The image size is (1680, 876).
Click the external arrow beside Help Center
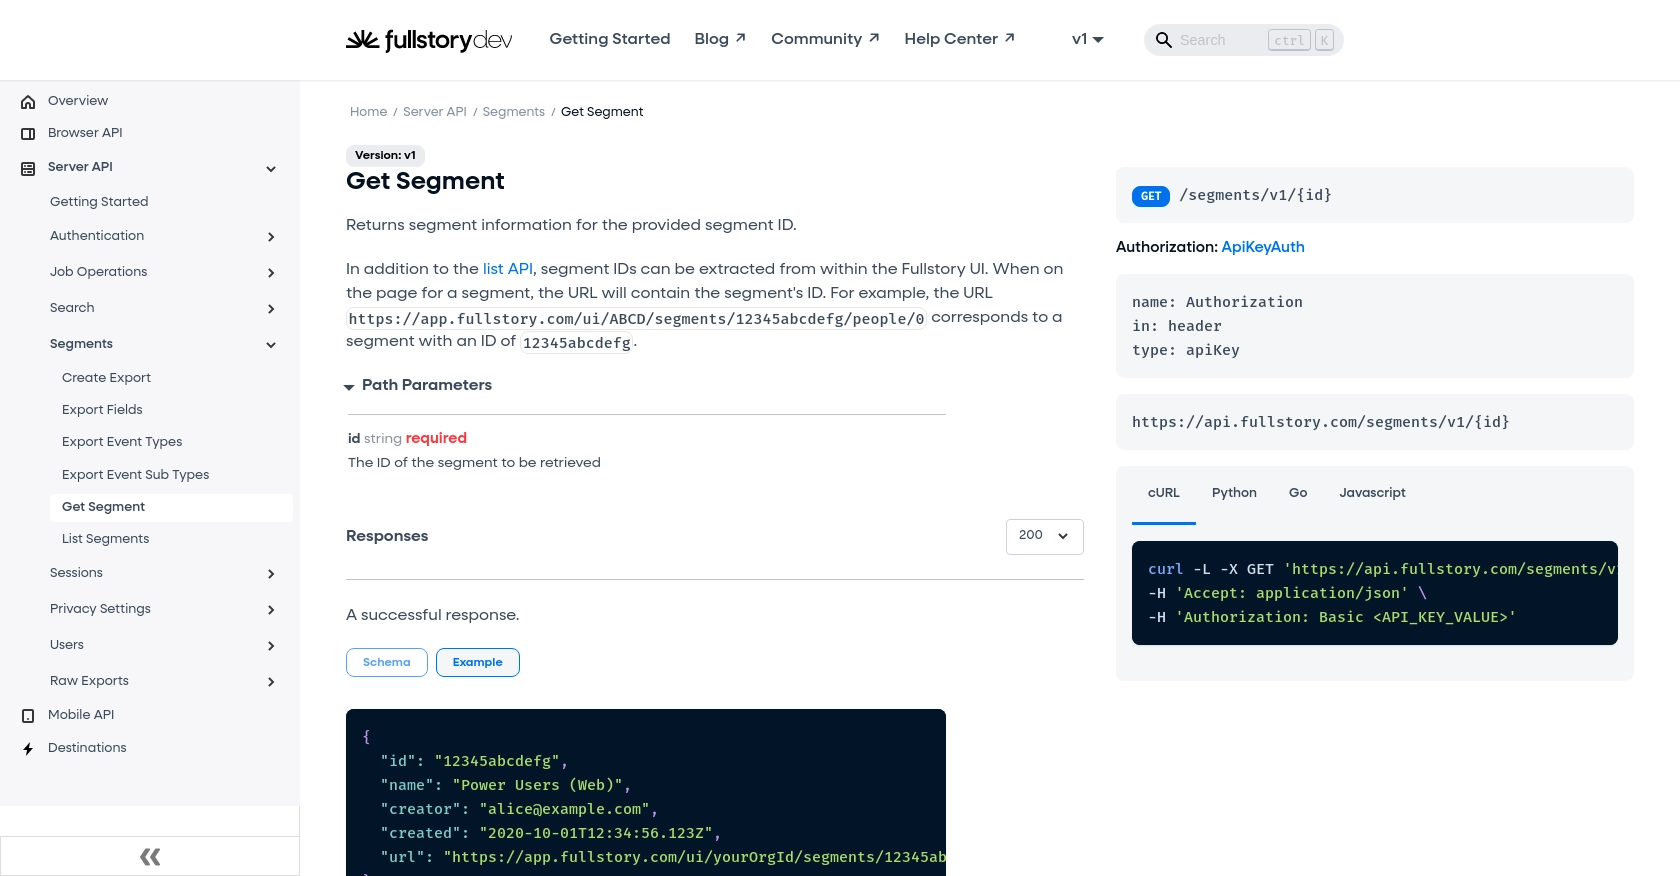(1010, 38)
